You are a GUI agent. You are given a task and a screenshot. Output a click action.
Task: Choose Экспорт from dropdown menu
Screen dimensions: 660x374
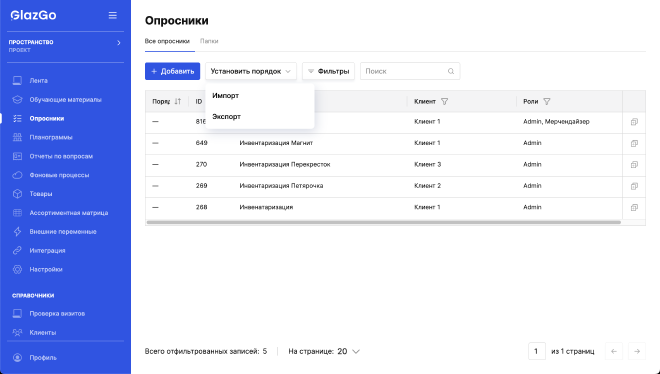coord(260,117)
